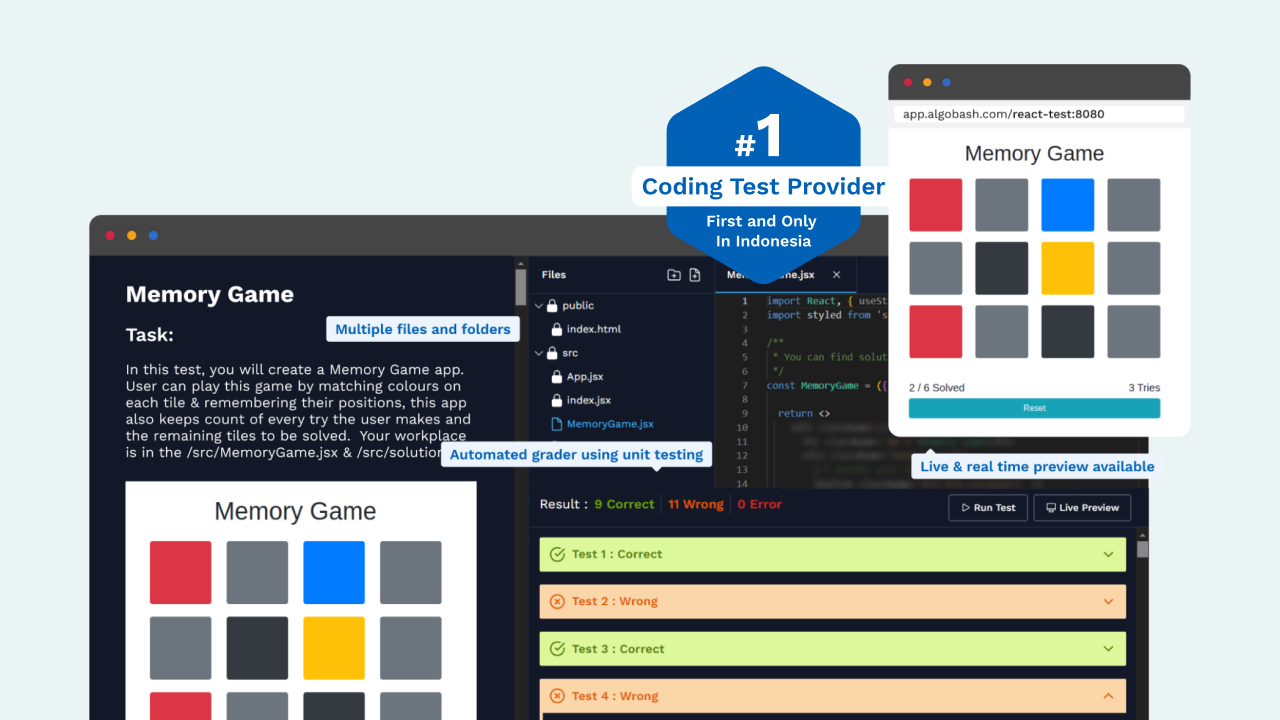
Task: Select the src folder name
Action: tap(570, 353)
